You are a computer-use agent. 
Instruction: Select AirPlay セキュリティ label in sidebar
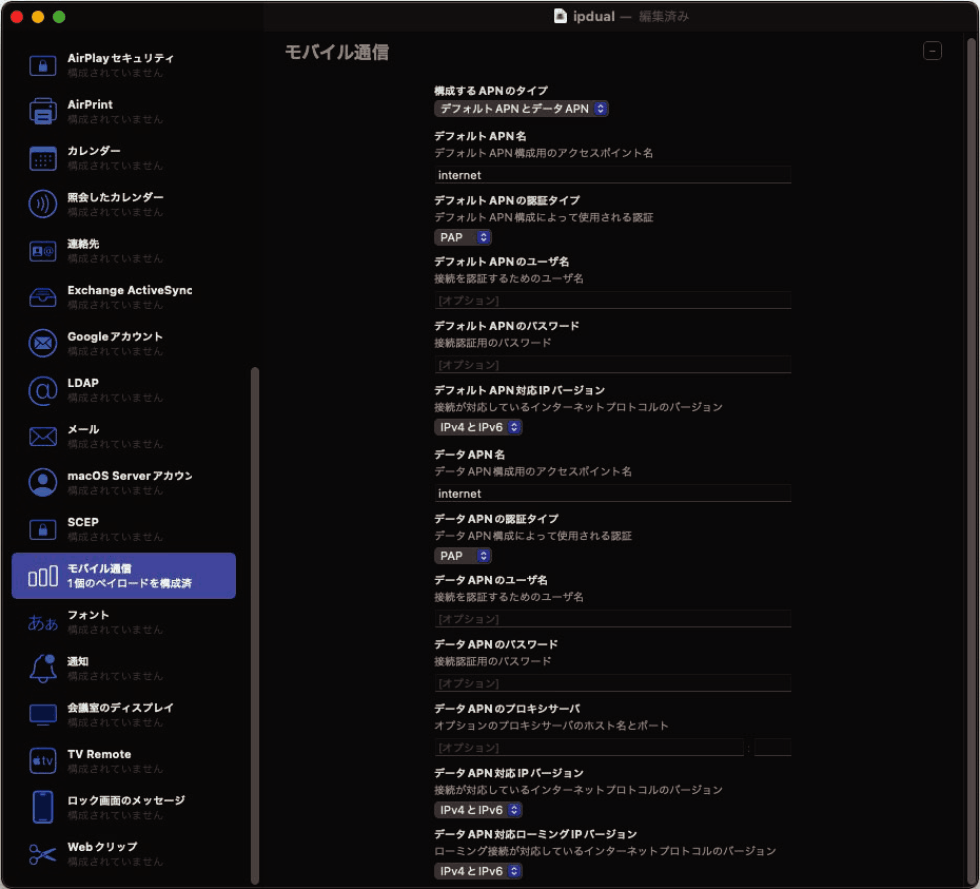121,58
